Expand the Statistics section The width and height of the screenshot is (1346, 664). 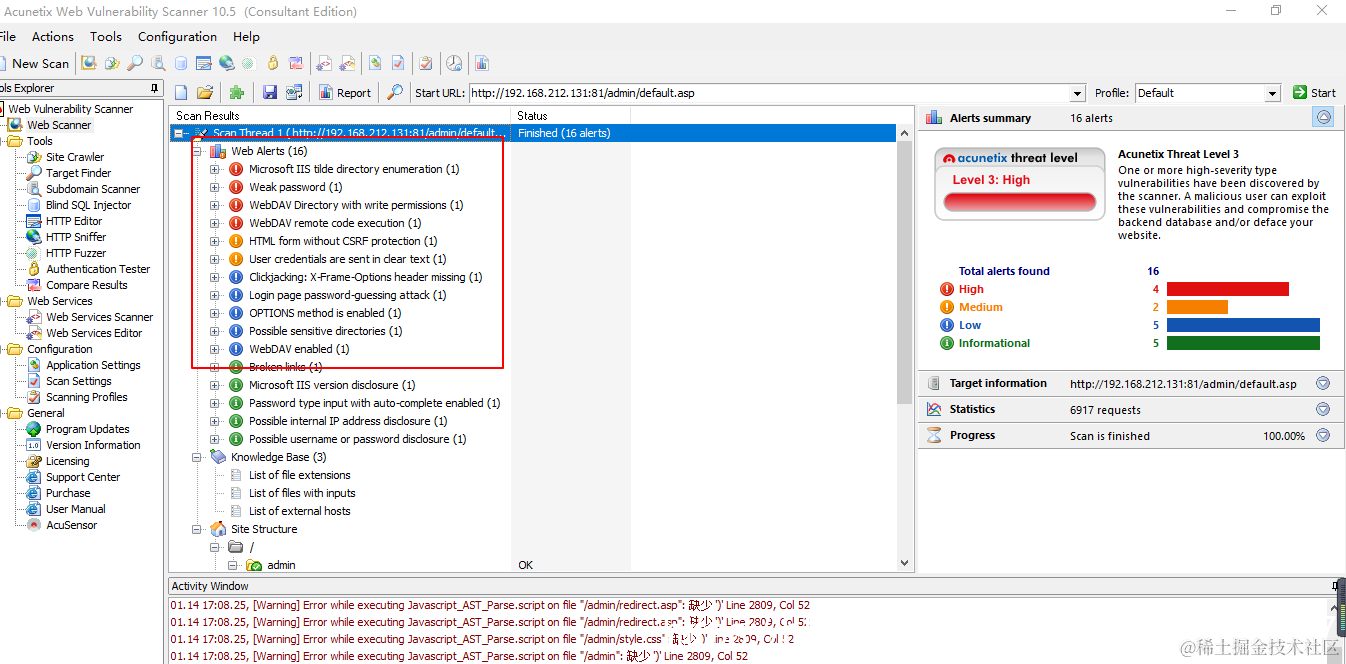point(1323,409)
